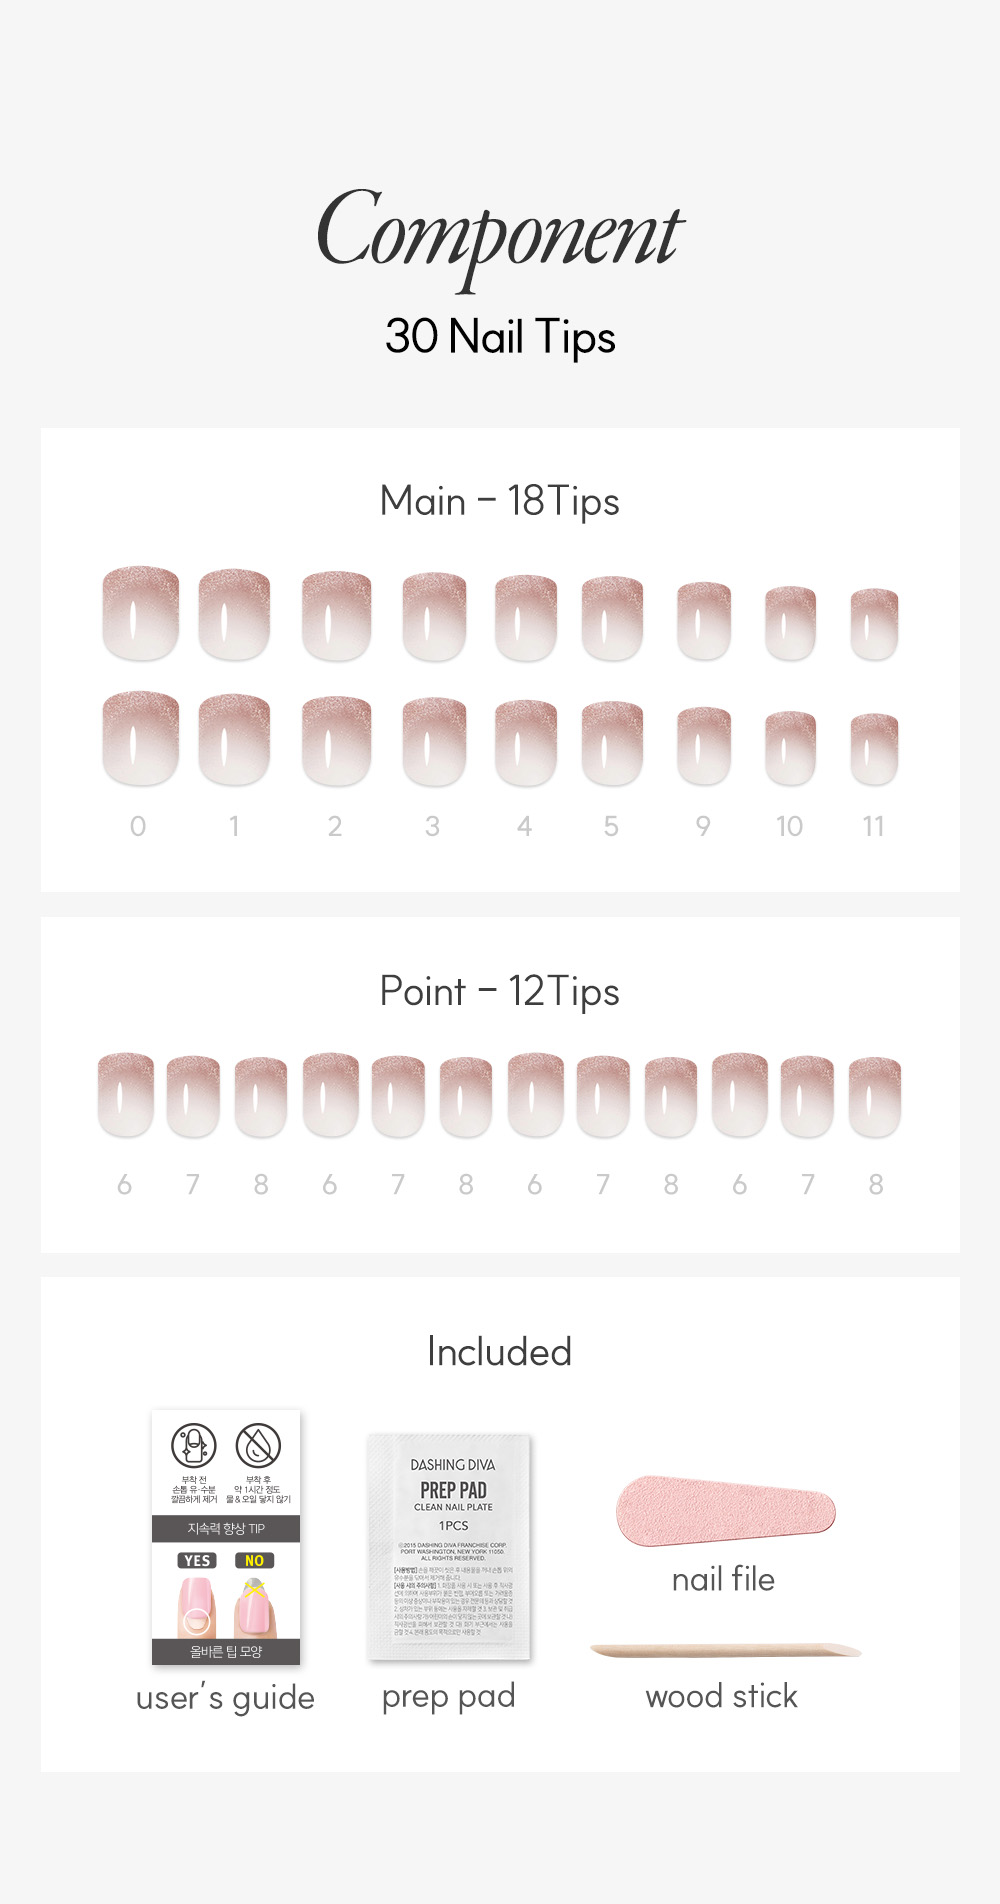Select the pink nail file image
Viewport: 1000px width, 1904px height.
pos(725,1510)
